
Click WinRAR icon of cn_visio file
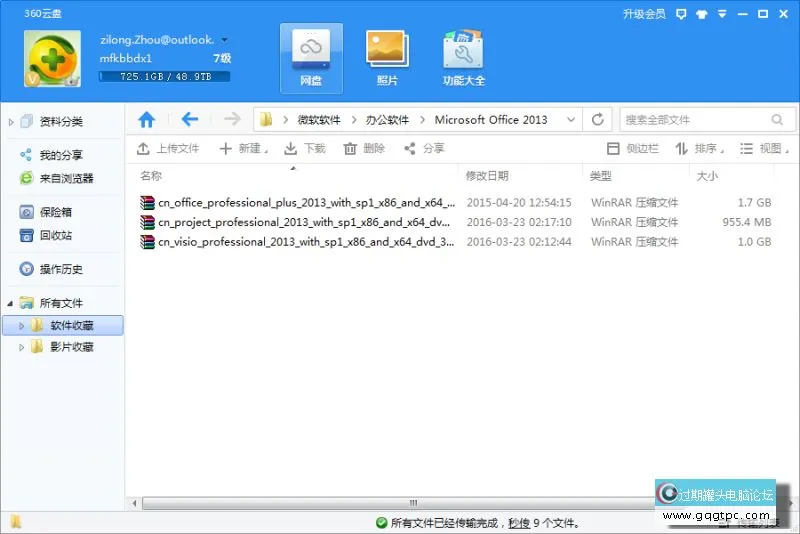(147, 242)
